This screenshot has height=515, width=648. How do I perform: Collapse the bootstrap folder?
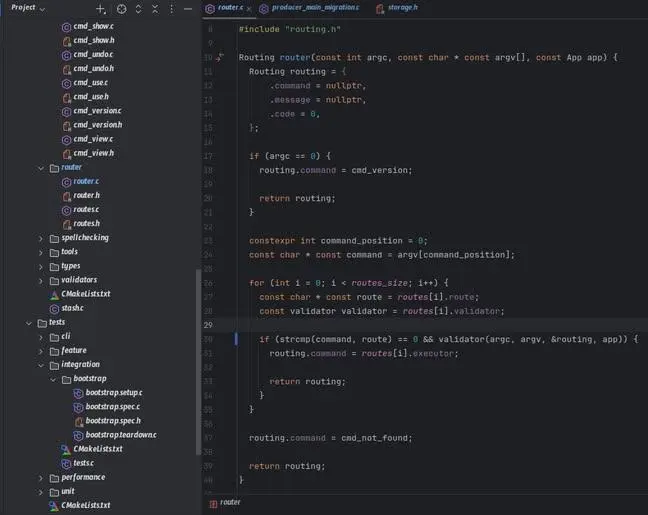pyautogui.click(x=53, y=379)
